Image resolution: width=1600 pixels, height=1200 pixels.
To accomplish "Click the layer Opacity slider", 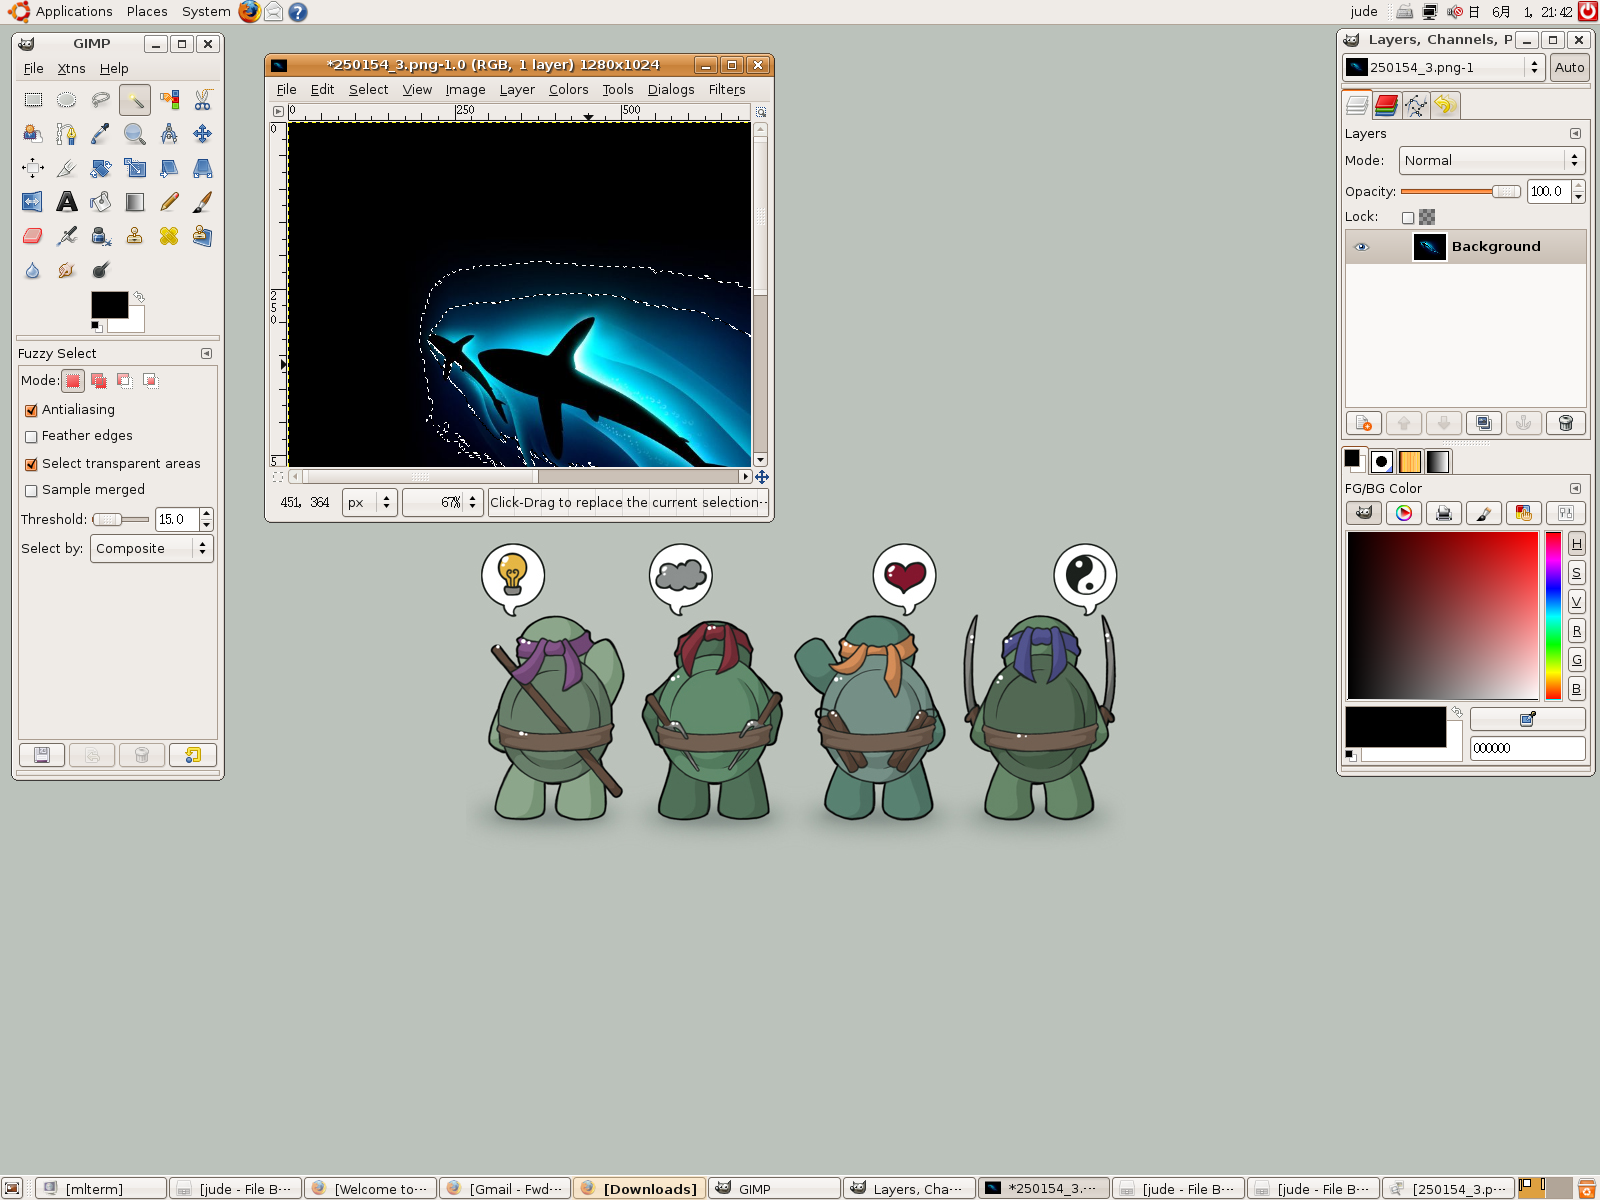I will (x=1460, y=192).
